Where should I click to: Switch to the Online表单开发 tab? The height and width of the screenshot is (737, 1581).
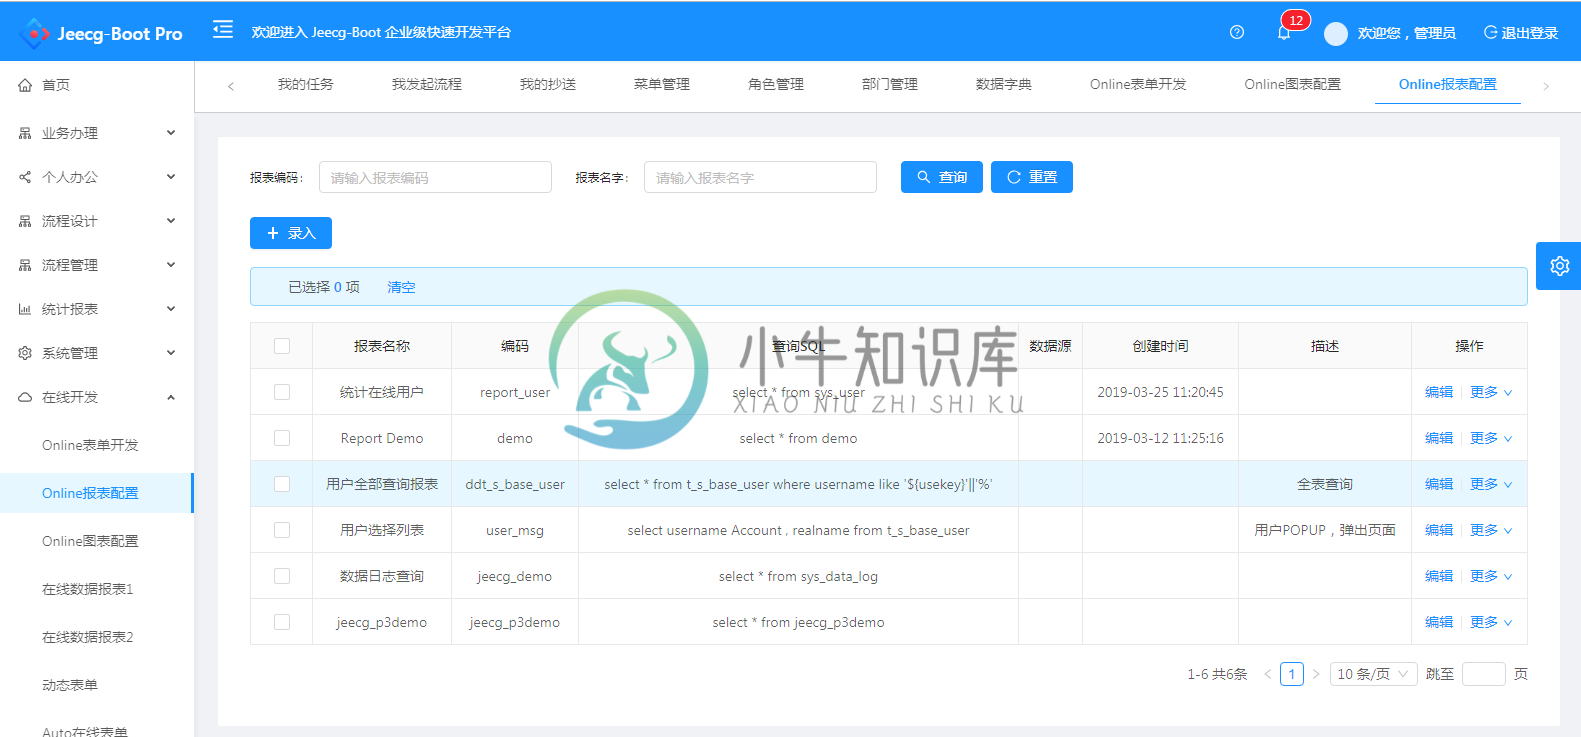pyautogui.click(x=1138, y=84)
